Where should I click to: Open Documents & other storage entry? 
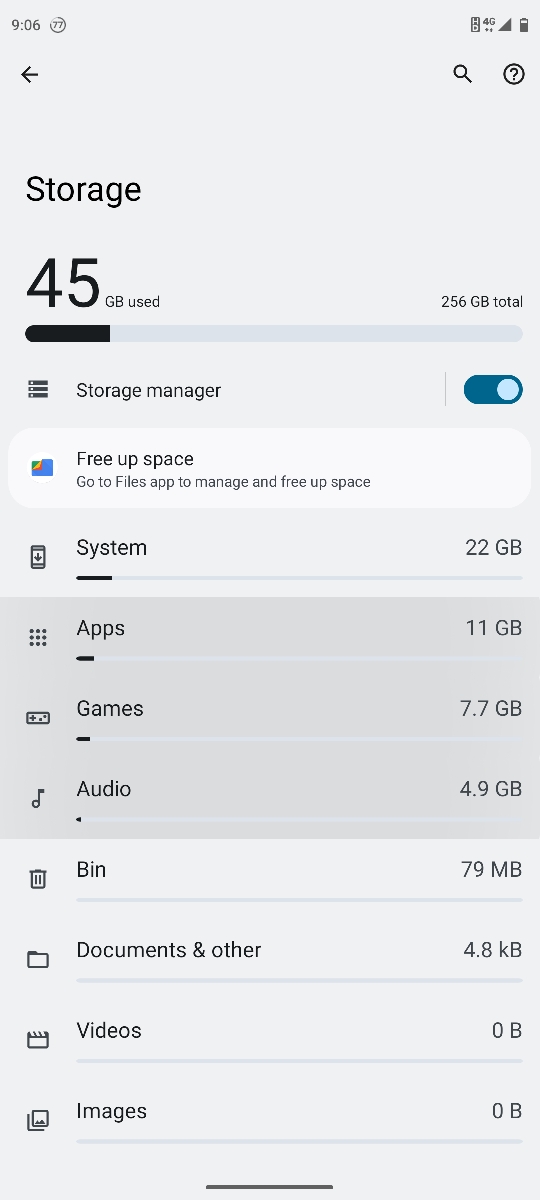(270, 959)
